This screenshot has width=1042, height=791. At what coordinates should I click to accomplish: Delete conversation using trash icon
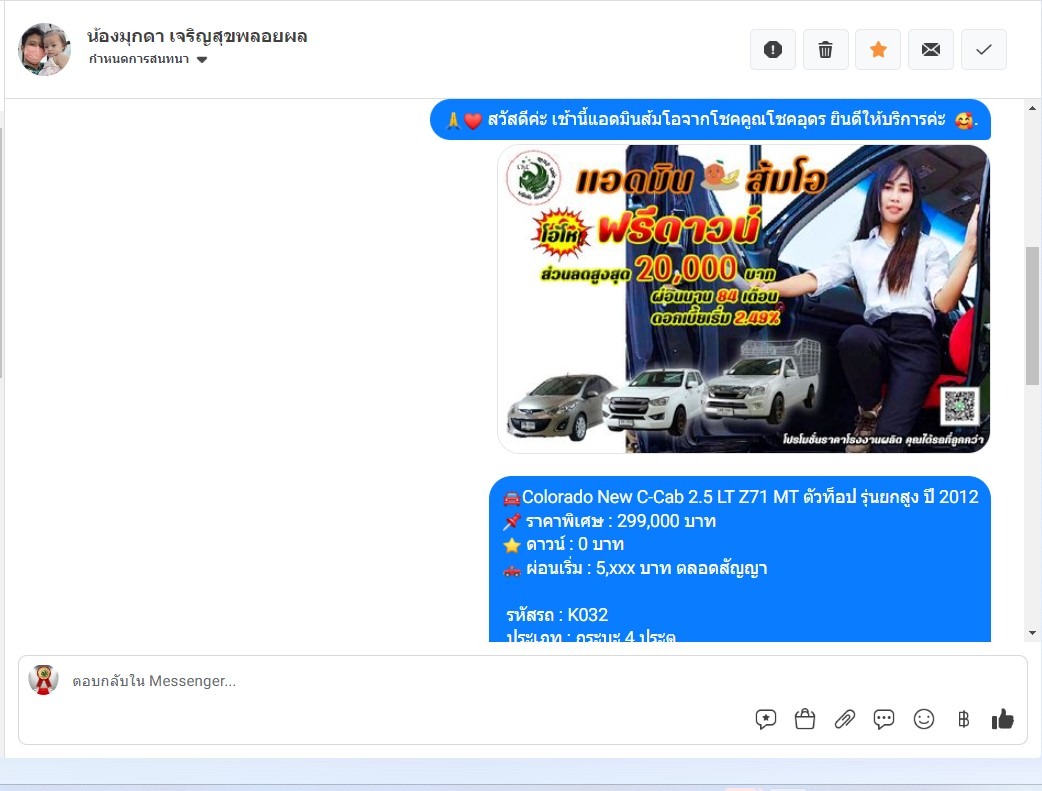coord(825,49)
